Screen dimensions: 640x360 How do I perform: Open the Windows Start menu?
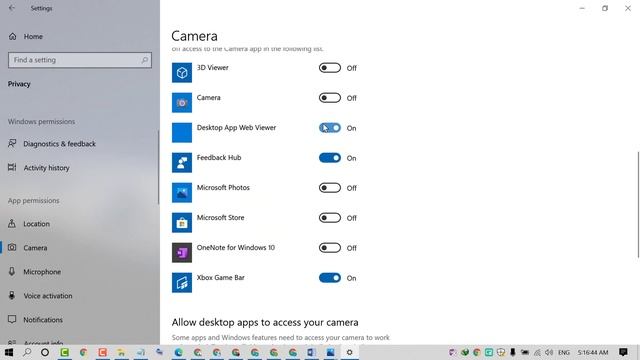click(8, 352)
